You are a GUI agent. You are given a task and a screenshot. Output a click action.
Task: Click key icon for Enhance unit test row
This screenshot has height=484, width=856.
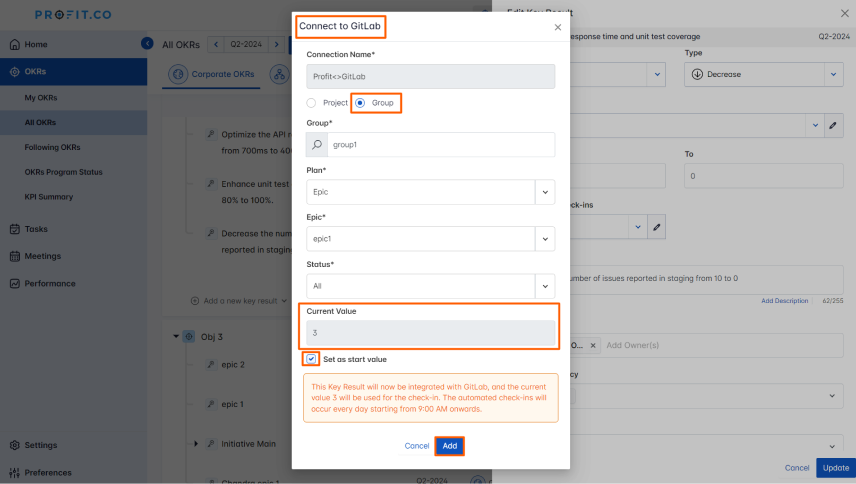pyautogui.click(x=211, y=184)
